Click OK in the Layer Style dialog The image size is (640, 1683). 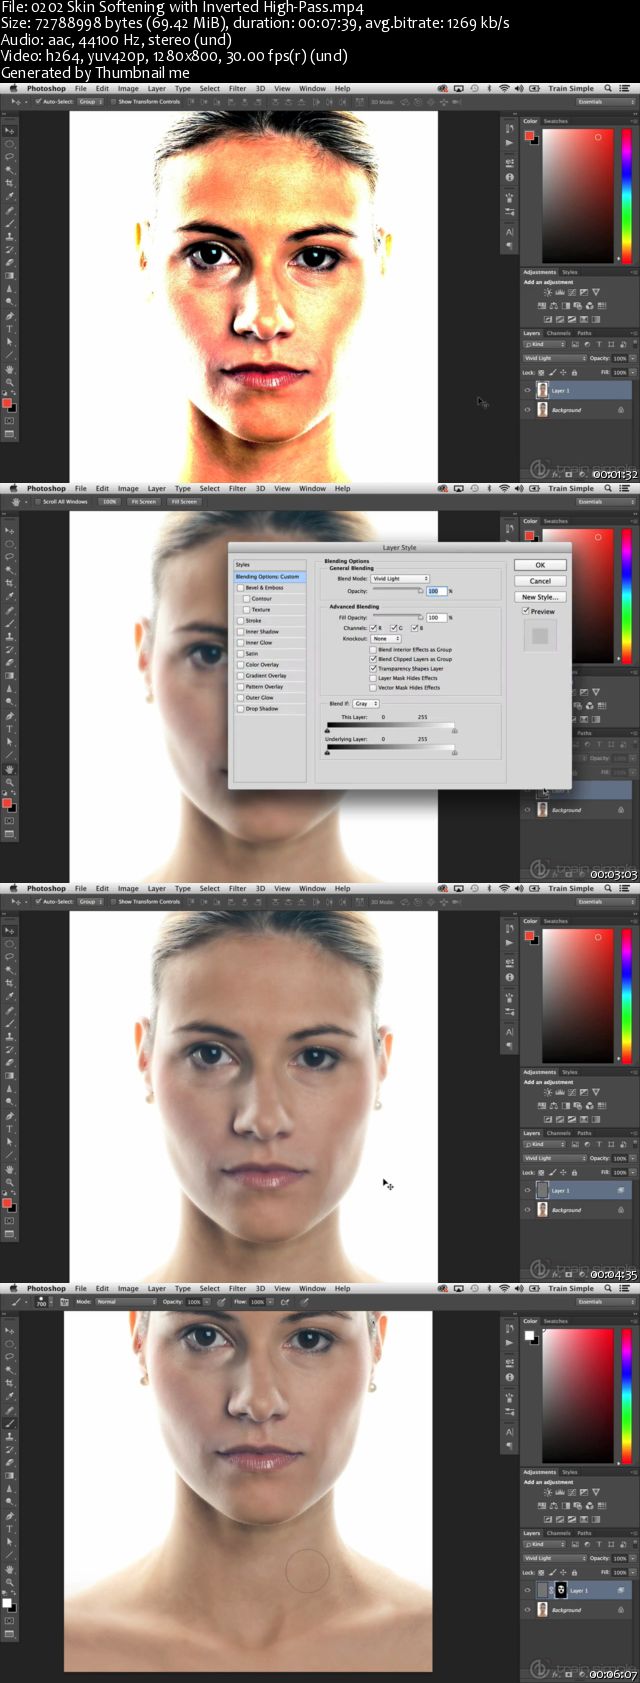coord(540,565)
